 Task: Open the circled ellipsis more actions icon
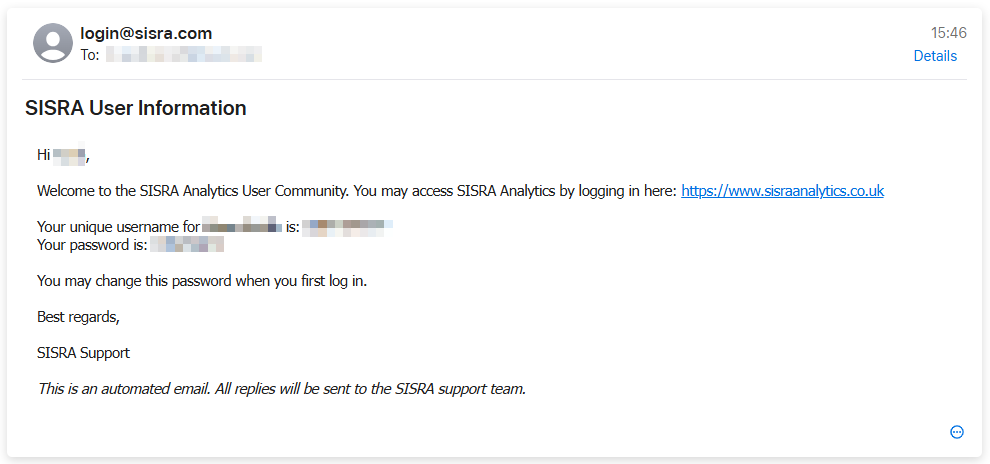(957, 432)
